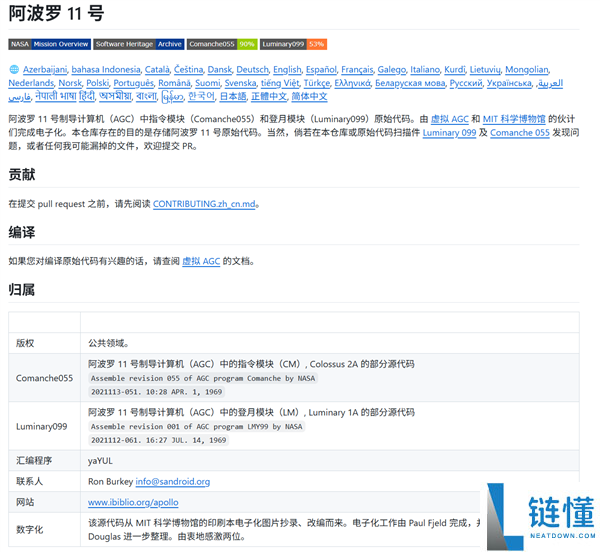Open the Kurdî translation link
600x552 pixels.
pos(455,70)
